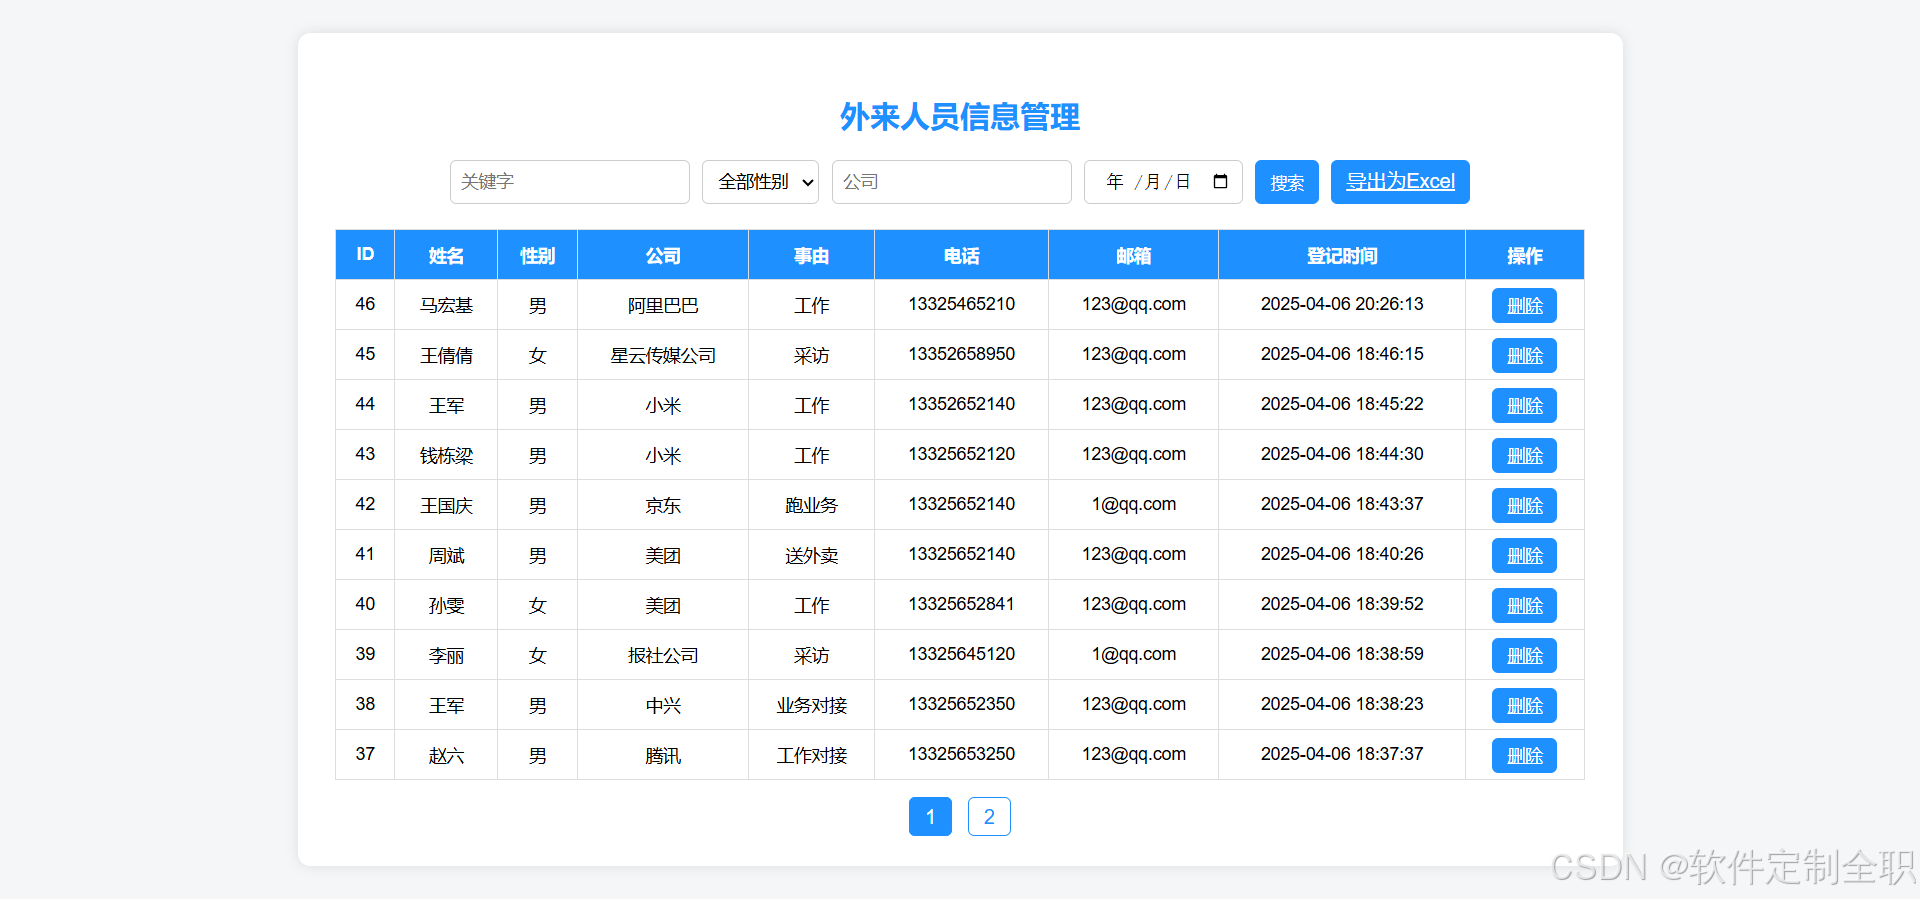Select page 1 pagination button
This screenshot has width=1920, height=899.
930,816
